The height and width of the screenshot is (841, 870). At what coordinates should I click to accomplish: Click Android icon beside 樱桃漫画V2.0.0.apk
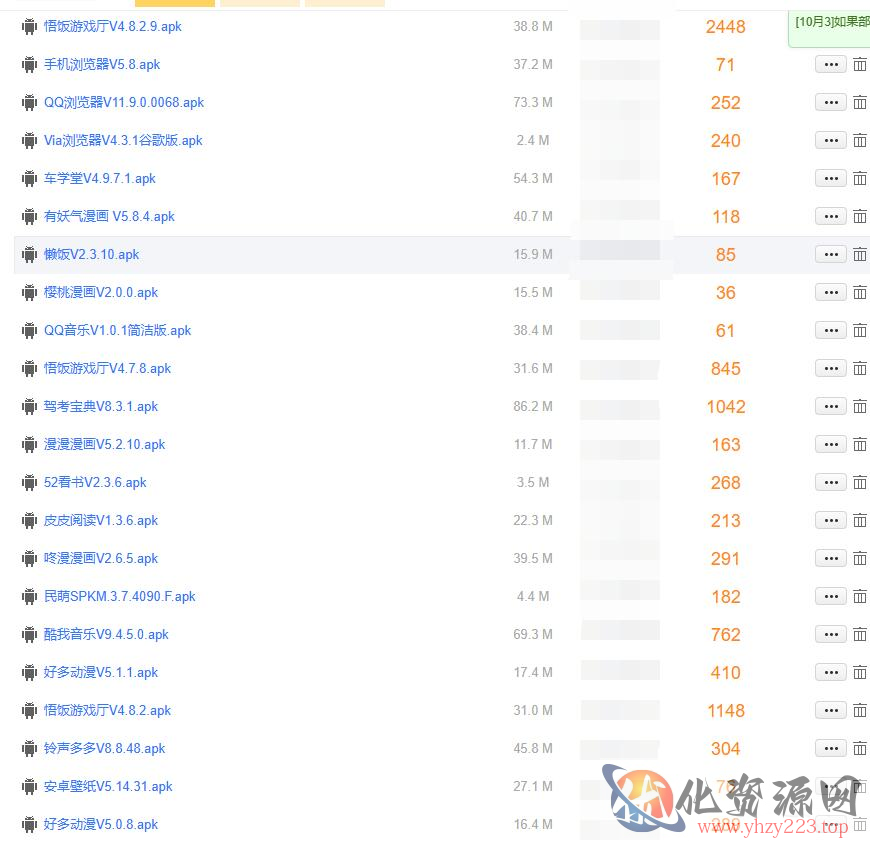(29, 293)
